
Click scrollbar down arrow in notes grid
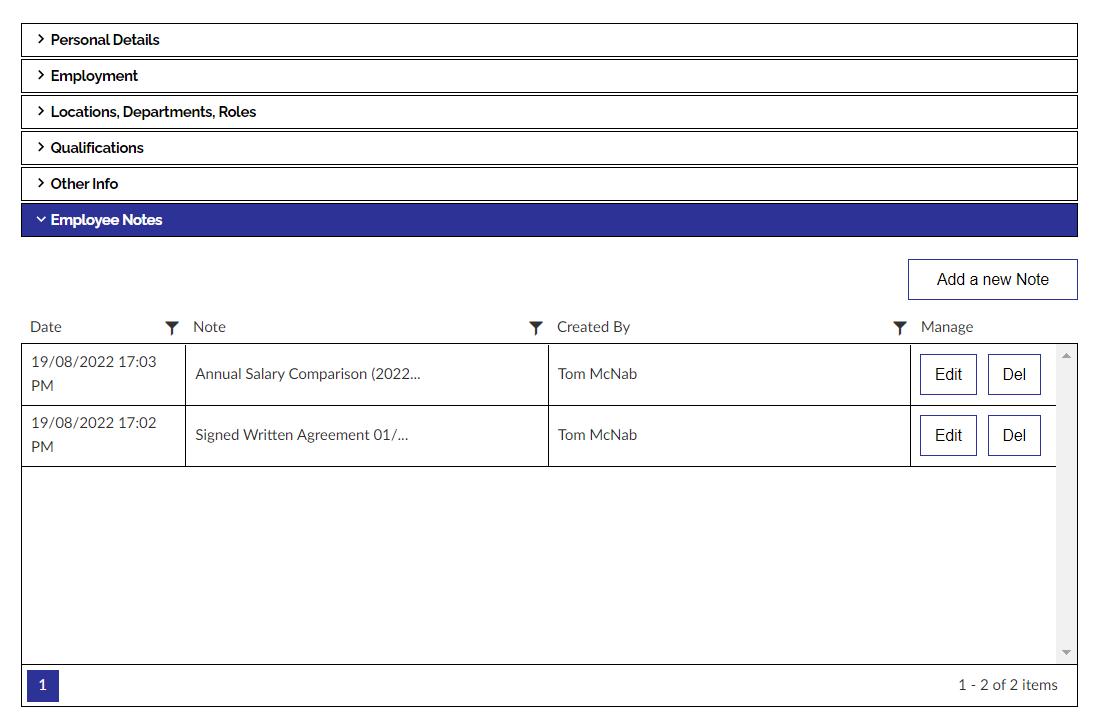point(1066,652)
